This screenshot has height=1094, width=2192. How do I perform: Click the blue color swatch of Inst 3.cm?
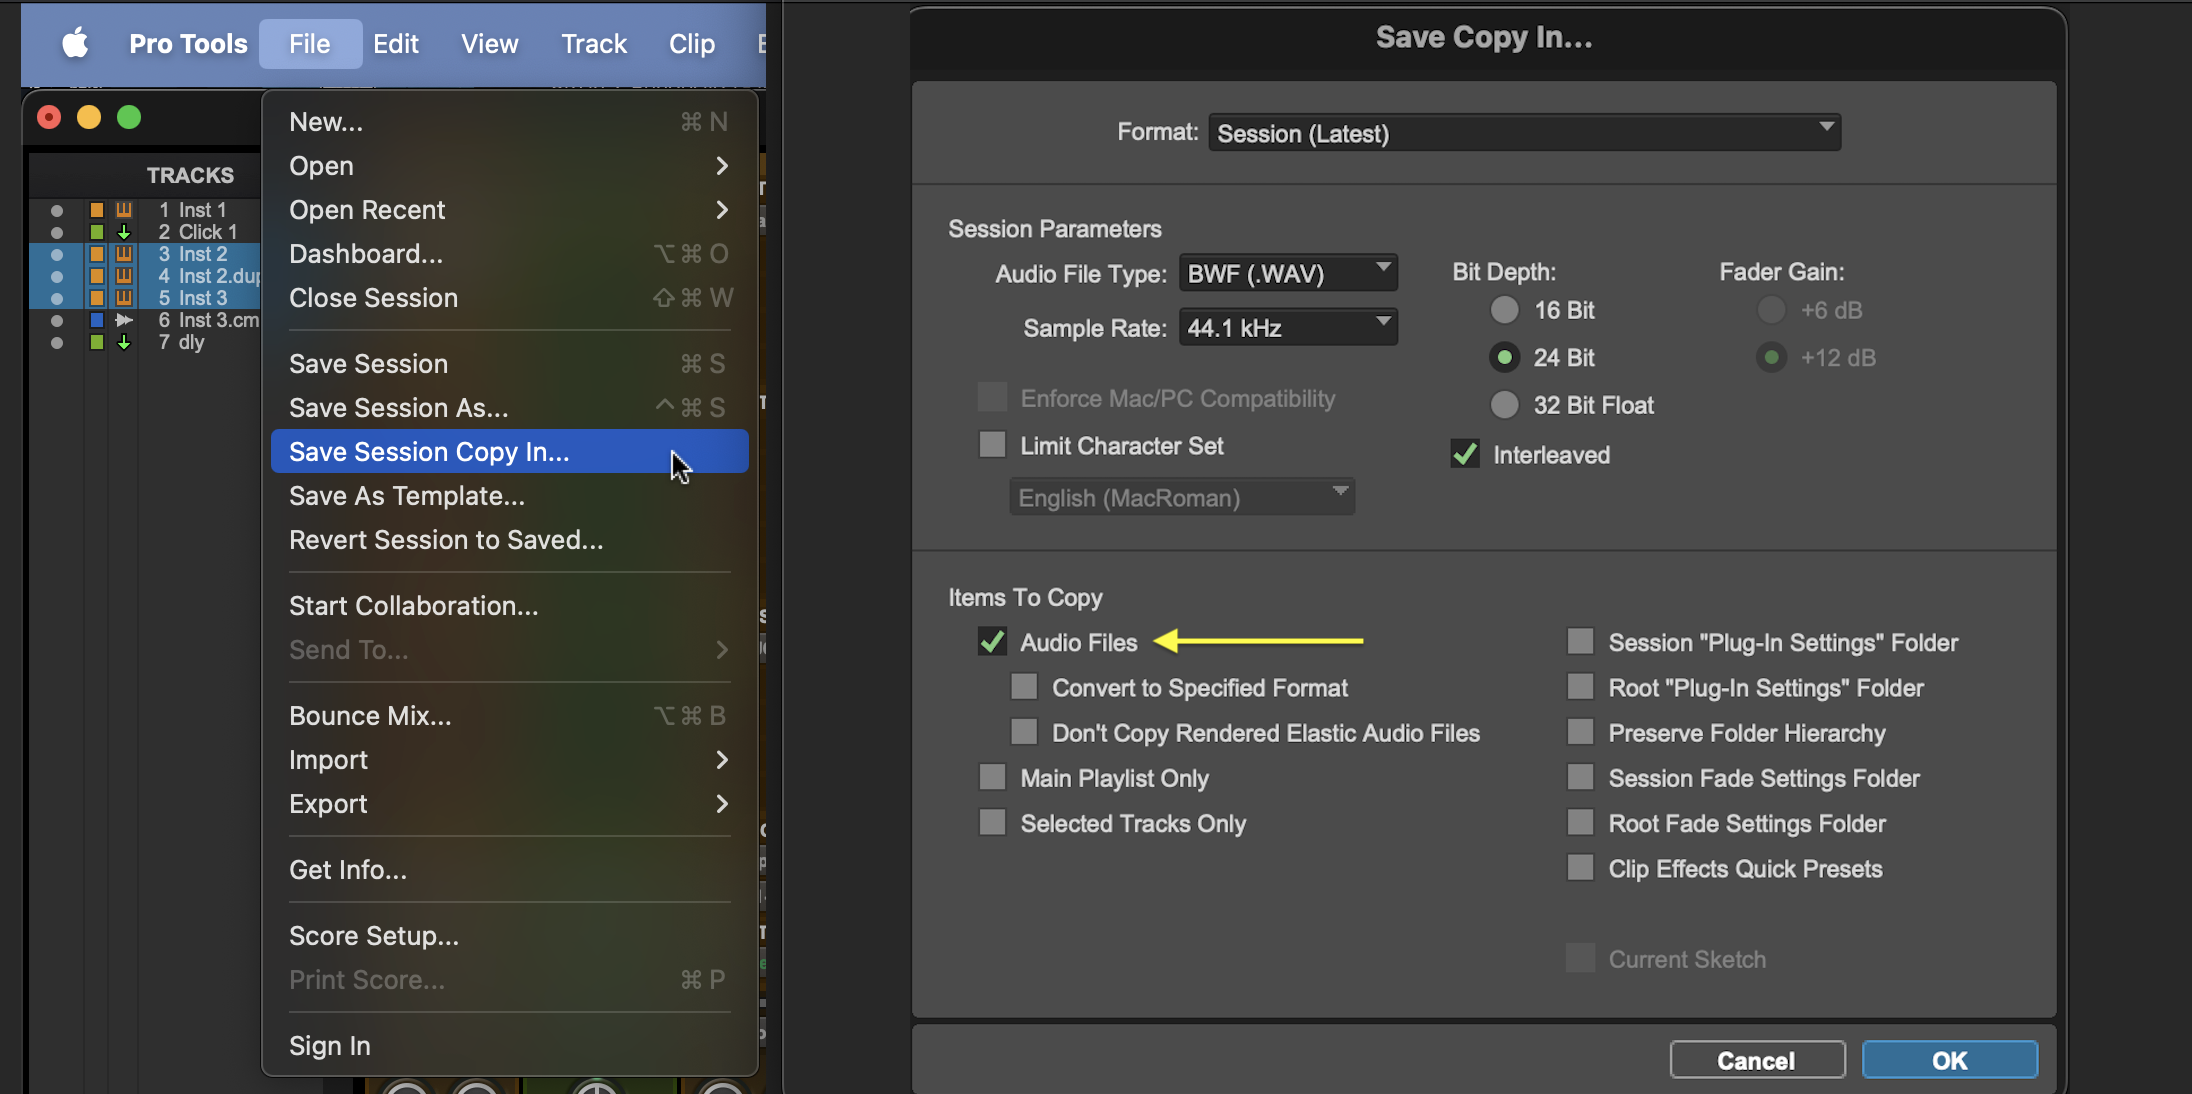coord(97,320)
